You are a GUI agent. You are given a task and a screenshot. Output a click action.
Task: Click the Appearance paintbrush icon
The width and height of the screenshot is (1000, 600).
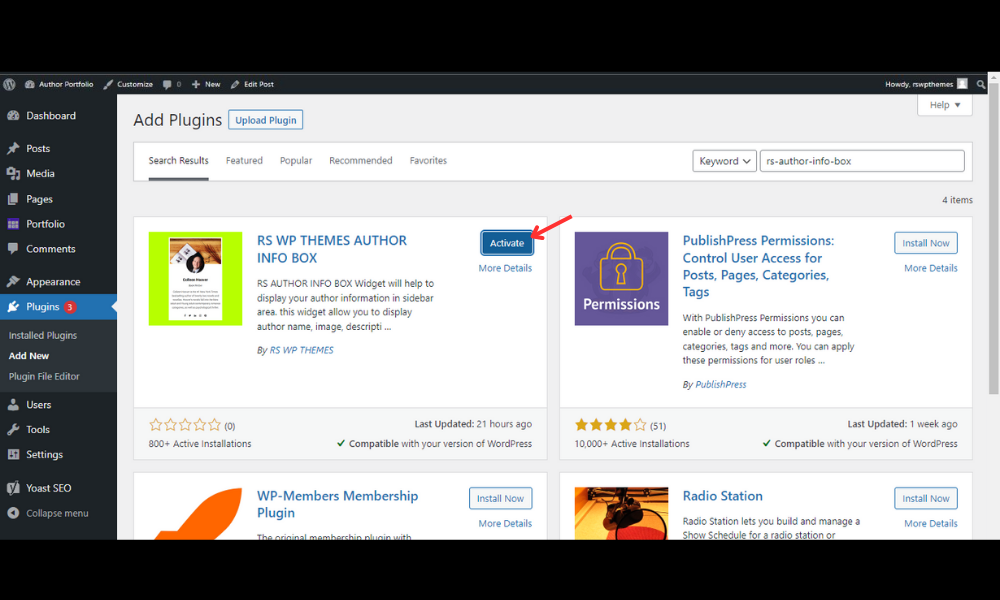pos(13,281)
